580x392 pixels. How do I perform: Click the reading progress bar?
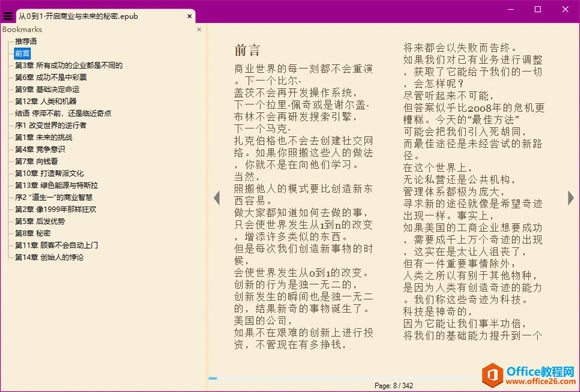coord(344,378)
